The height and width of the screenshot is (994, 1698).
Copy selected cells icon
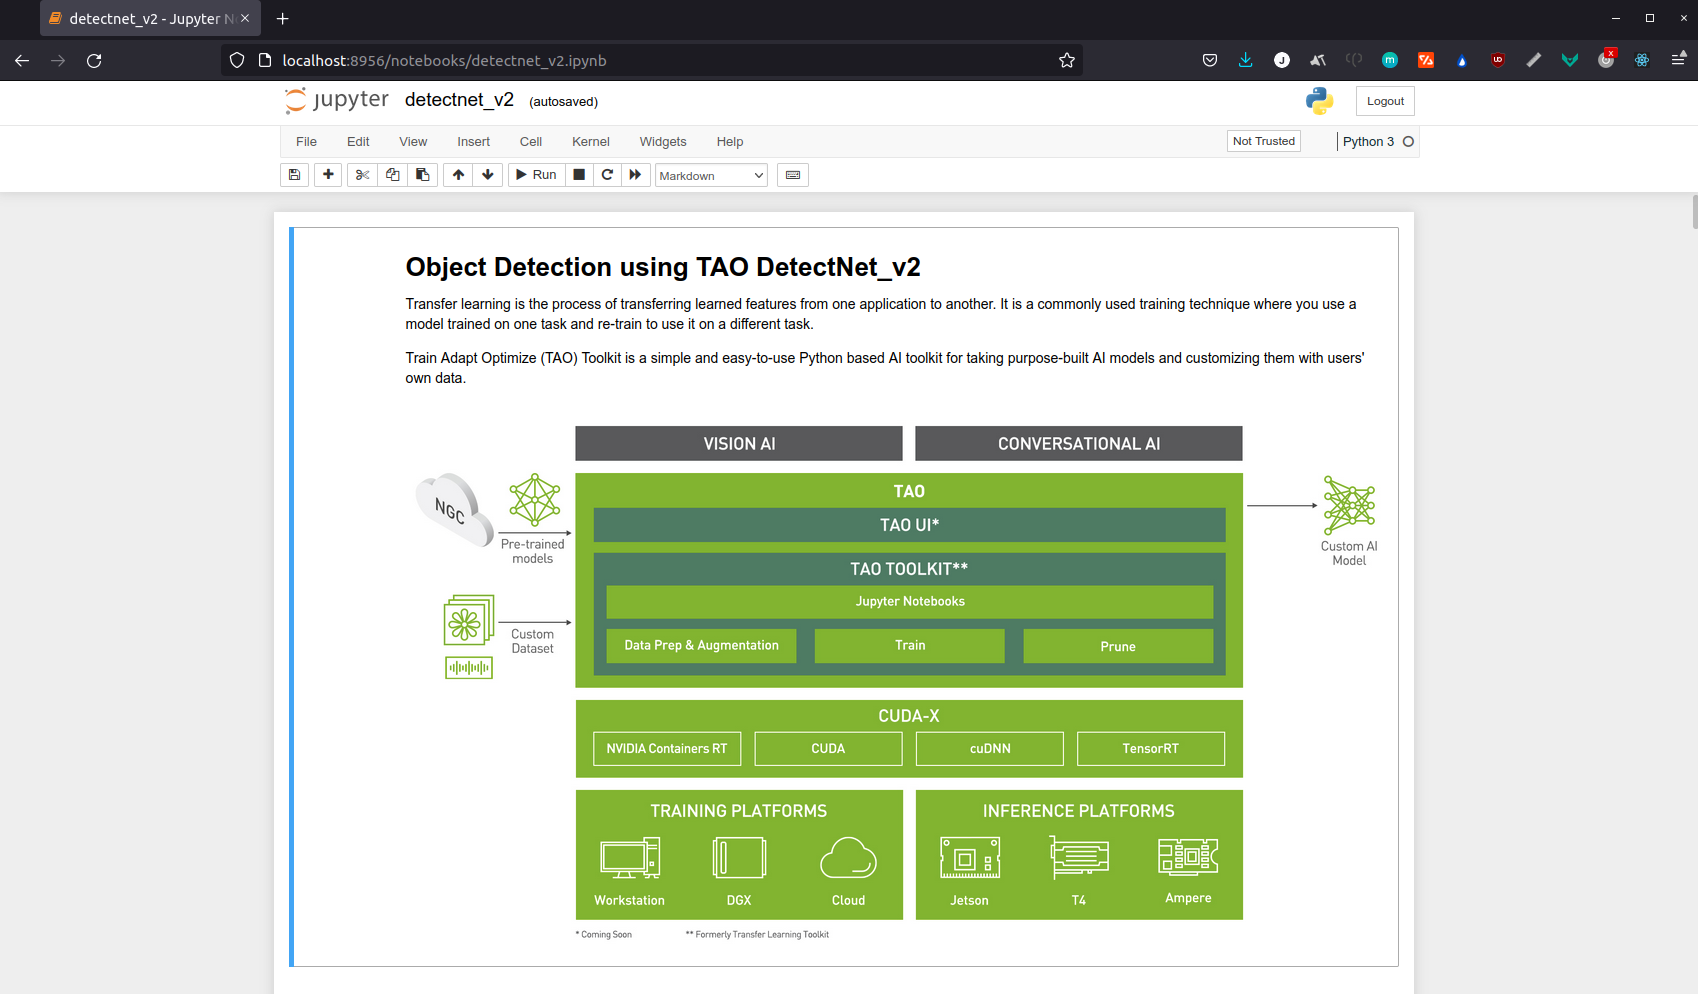[392, 175]
